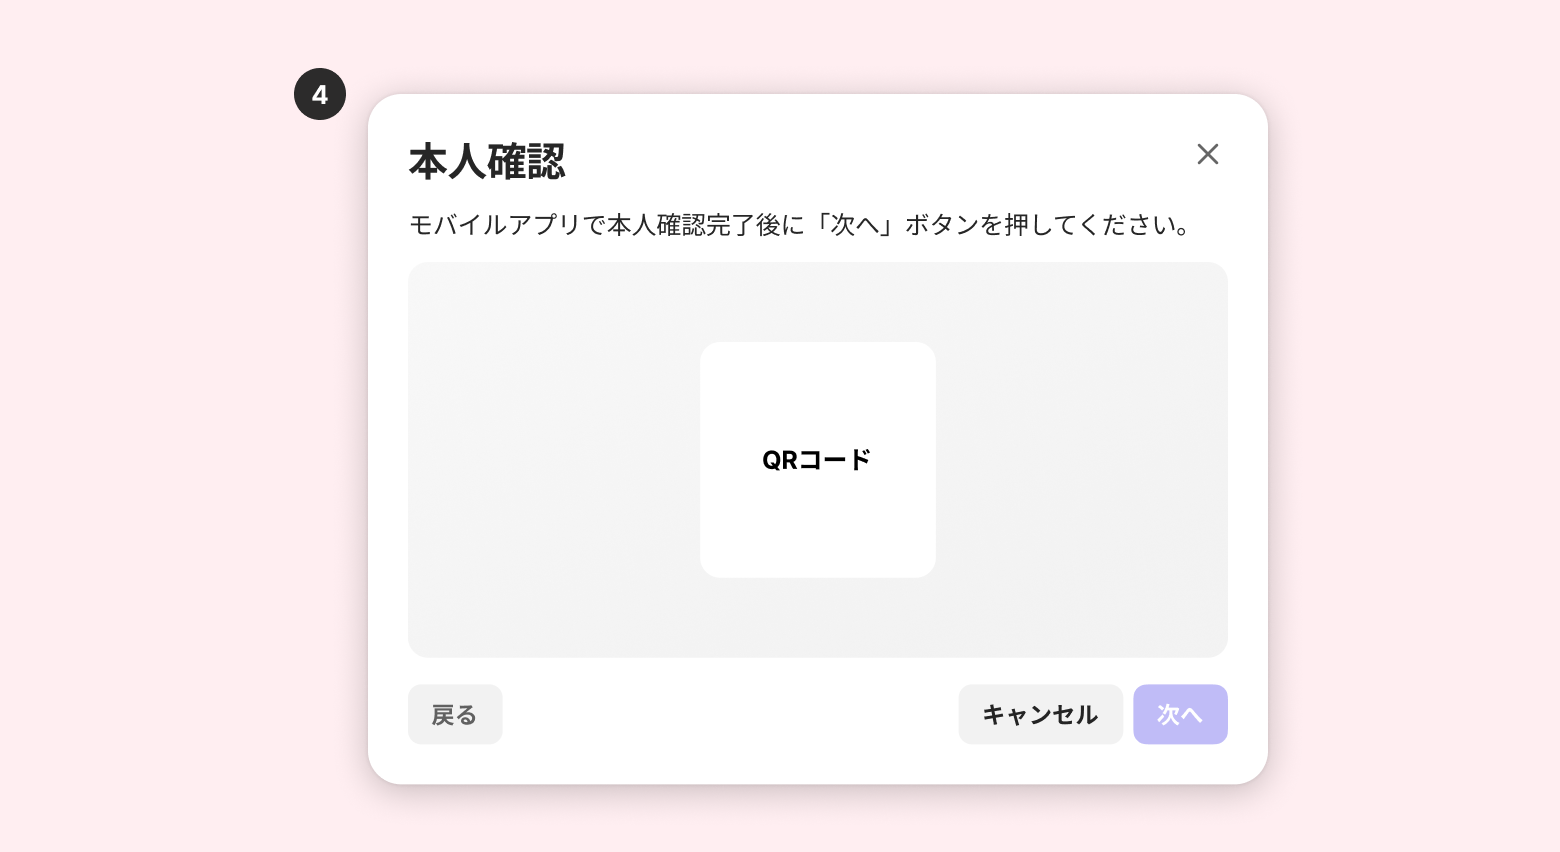Image resolution: width=1560 pixels, height=852 pixels.
Task: Click blank header space between title and X
Action: 880,158
